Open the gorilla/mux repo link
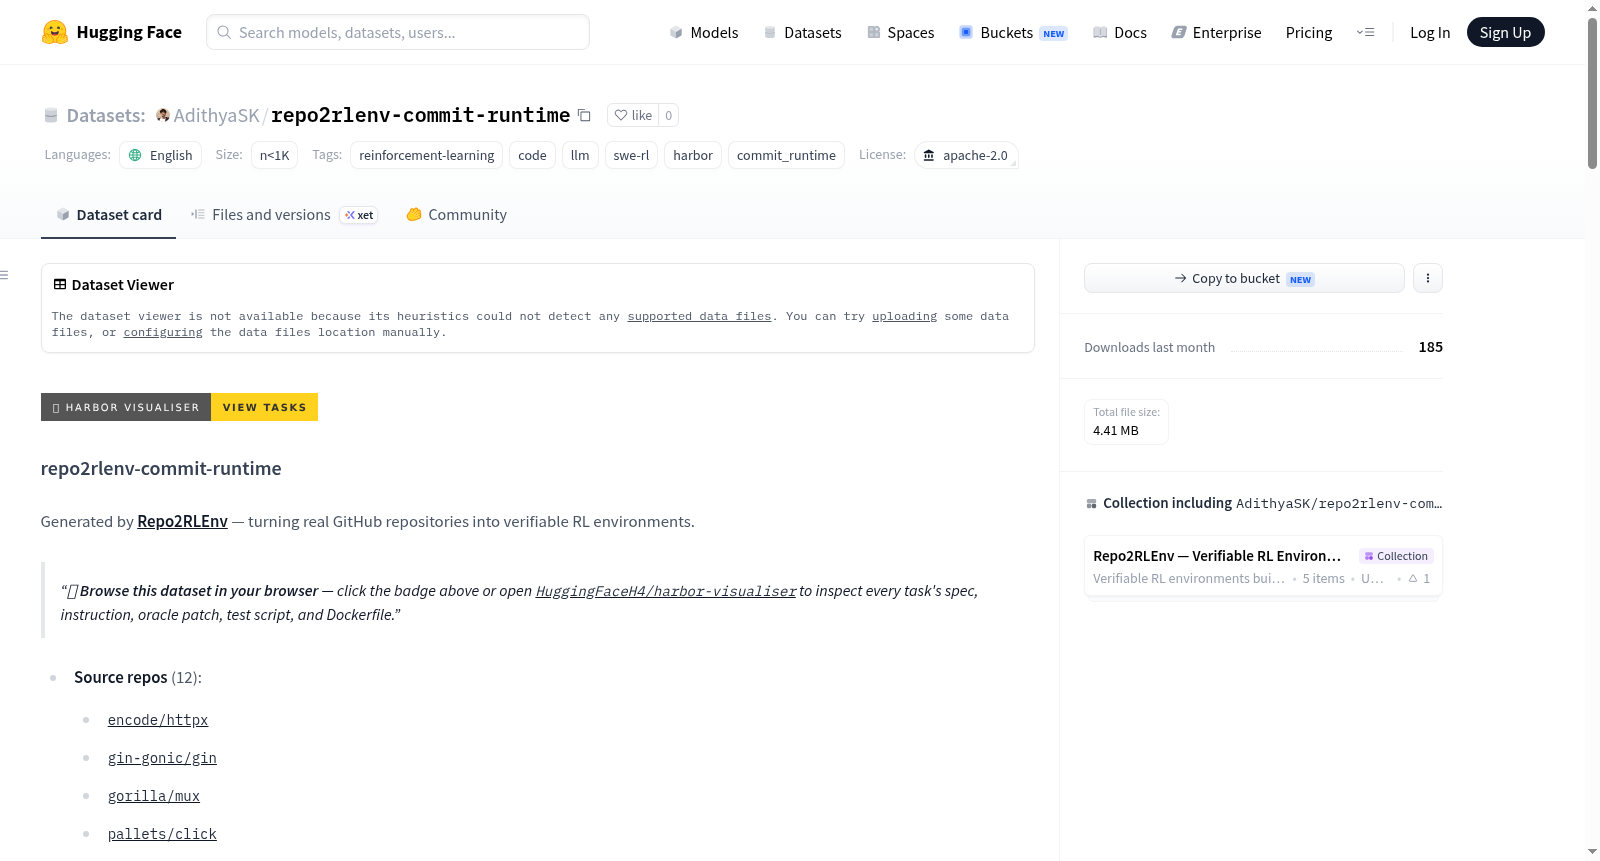This screenshot has height=861, width=1600. (154, 796)
